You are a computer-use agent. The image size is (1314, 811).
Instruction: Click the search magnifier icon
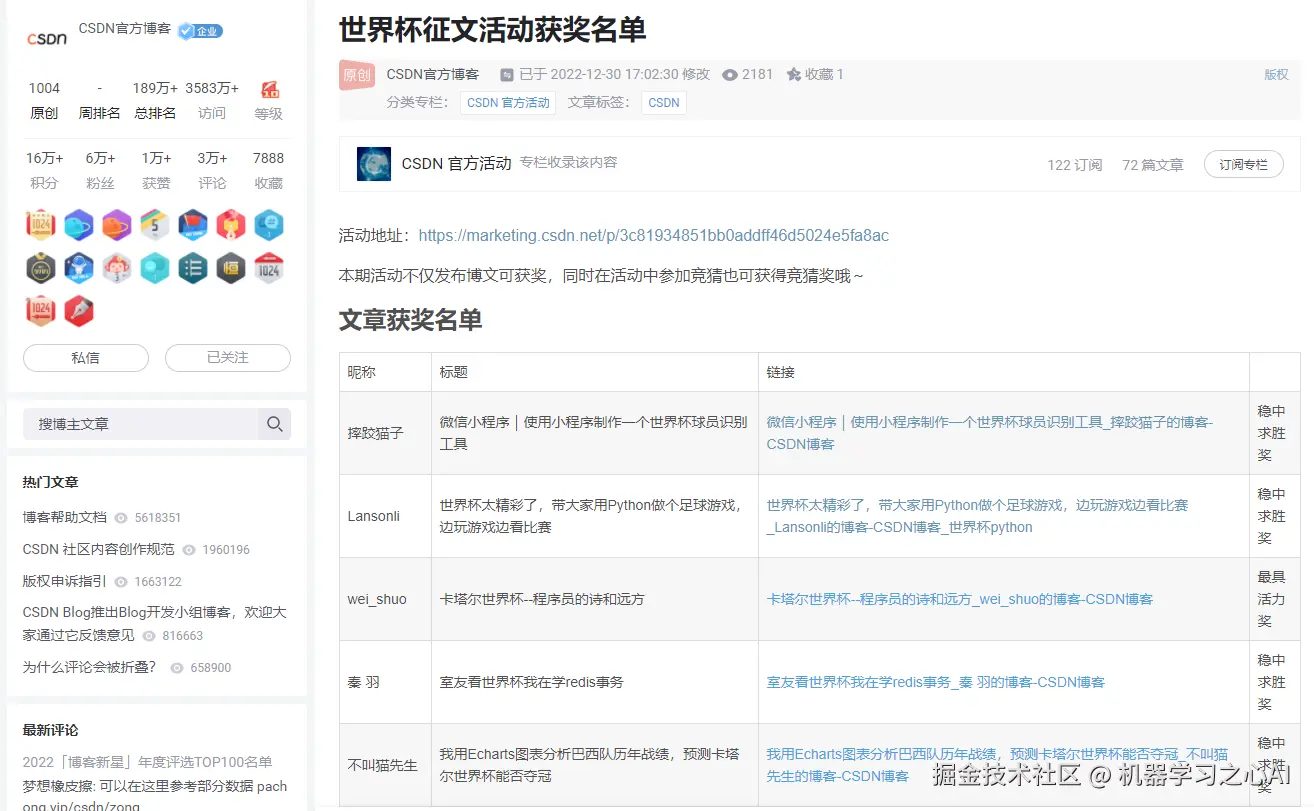275,424
